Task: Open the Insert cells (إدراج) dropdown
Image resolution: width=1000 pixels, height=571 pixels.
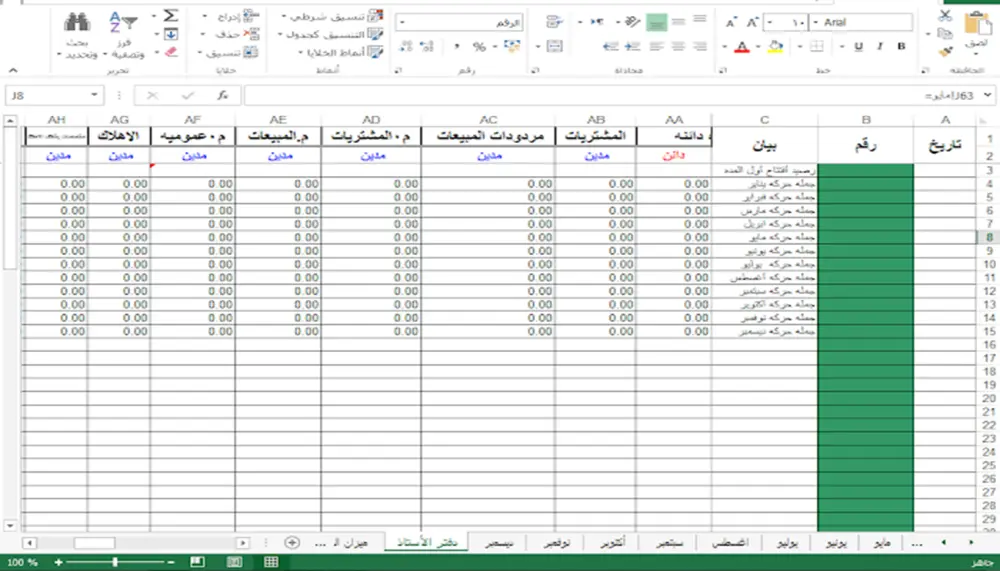Action: click(205, 16)
